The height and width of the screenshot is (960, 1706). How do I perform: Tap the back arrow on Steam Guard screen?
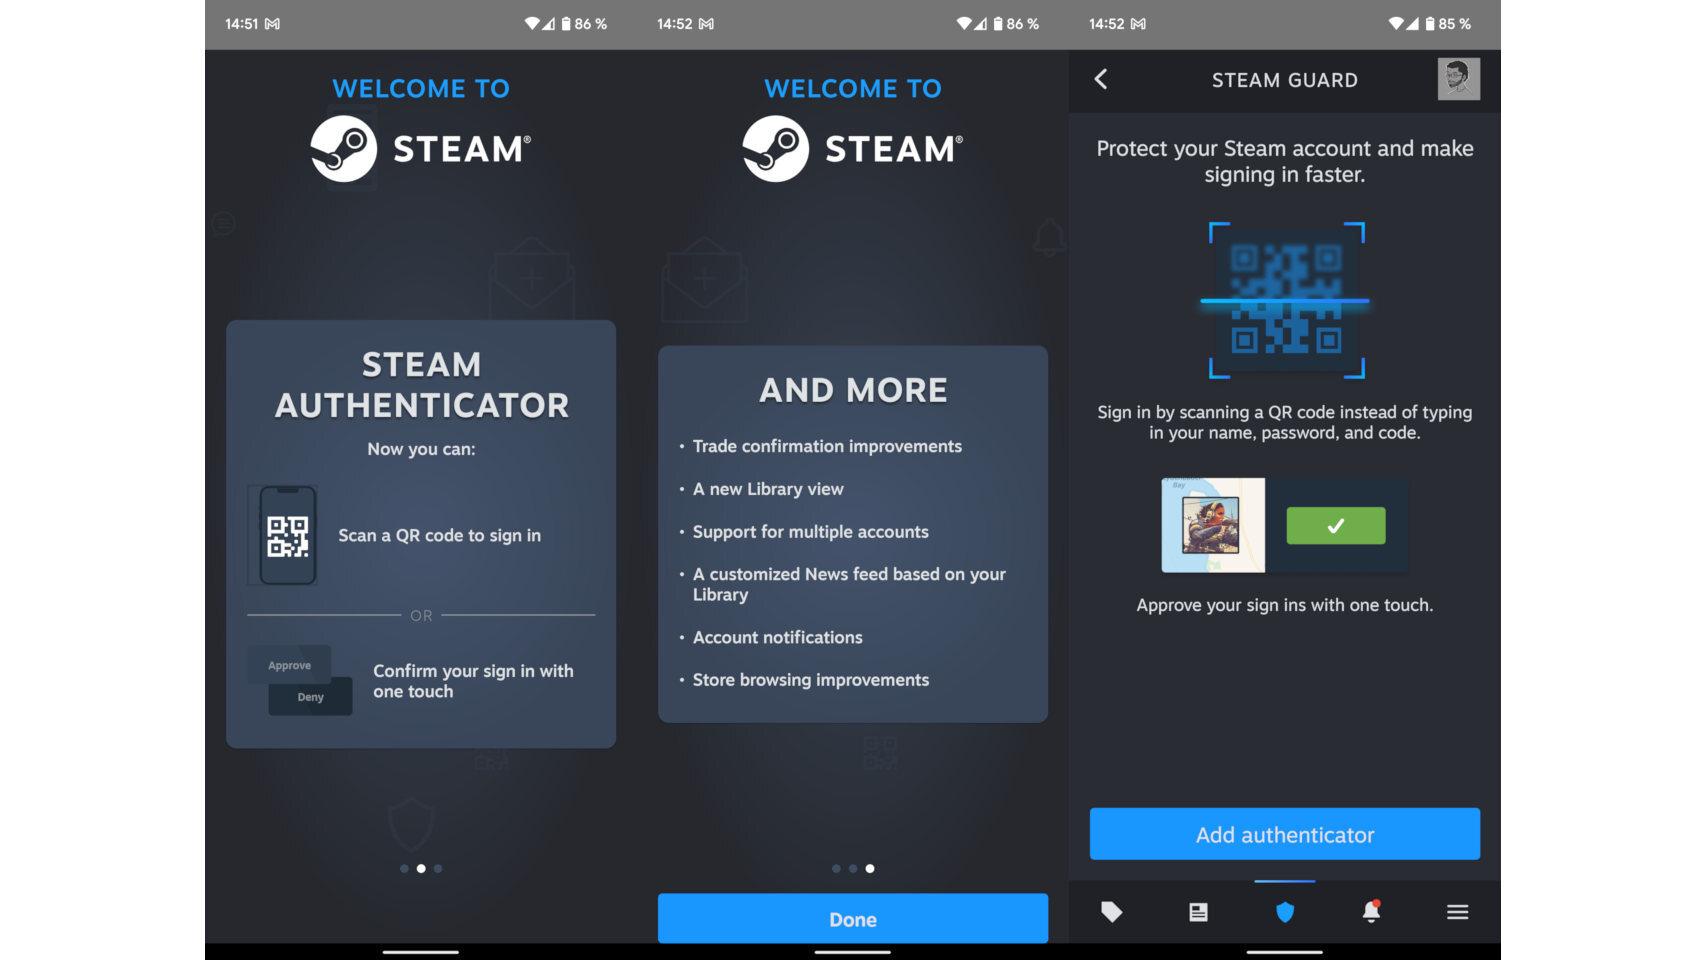pyautogui.click(x=1101, y=80)
